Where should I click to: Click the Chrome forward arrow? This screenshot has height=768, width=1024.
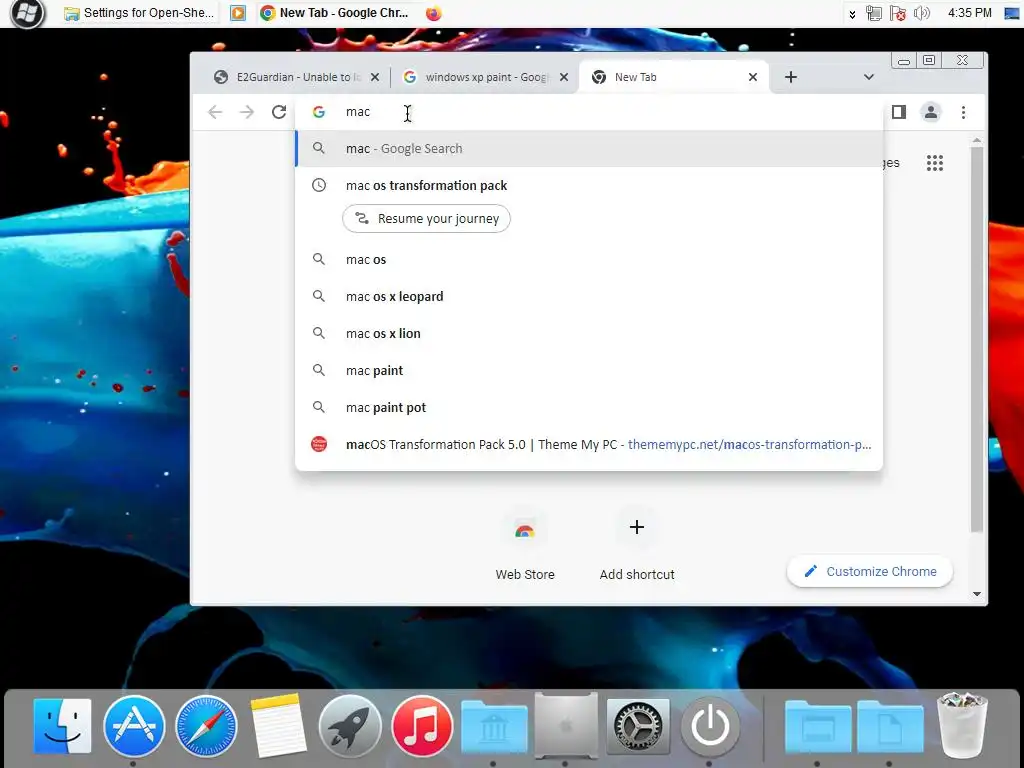coord(246,112)
